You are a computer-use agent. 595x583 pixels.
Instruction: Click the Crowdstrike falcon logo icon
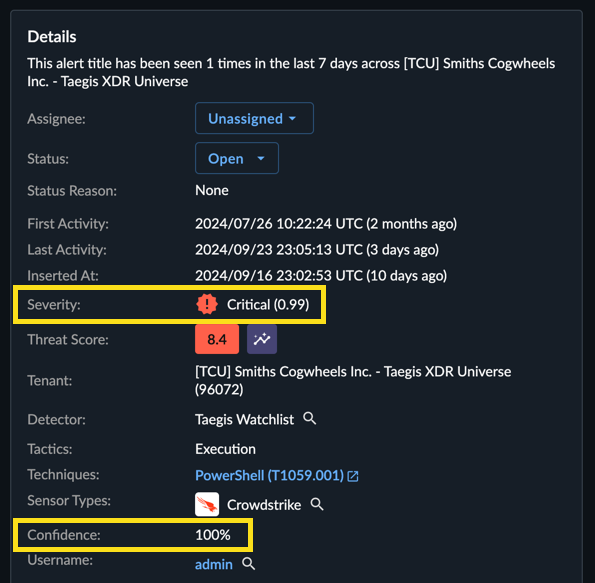click(207, 504)
